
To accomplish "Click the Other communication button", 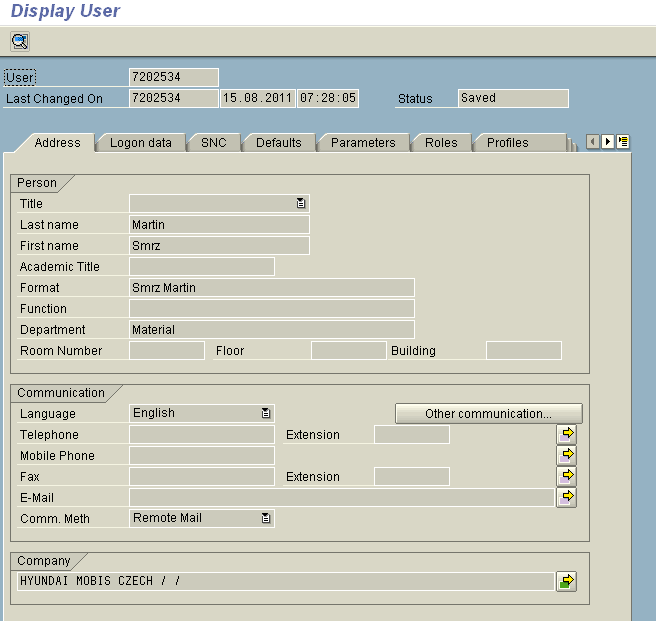I will point(488,413).
